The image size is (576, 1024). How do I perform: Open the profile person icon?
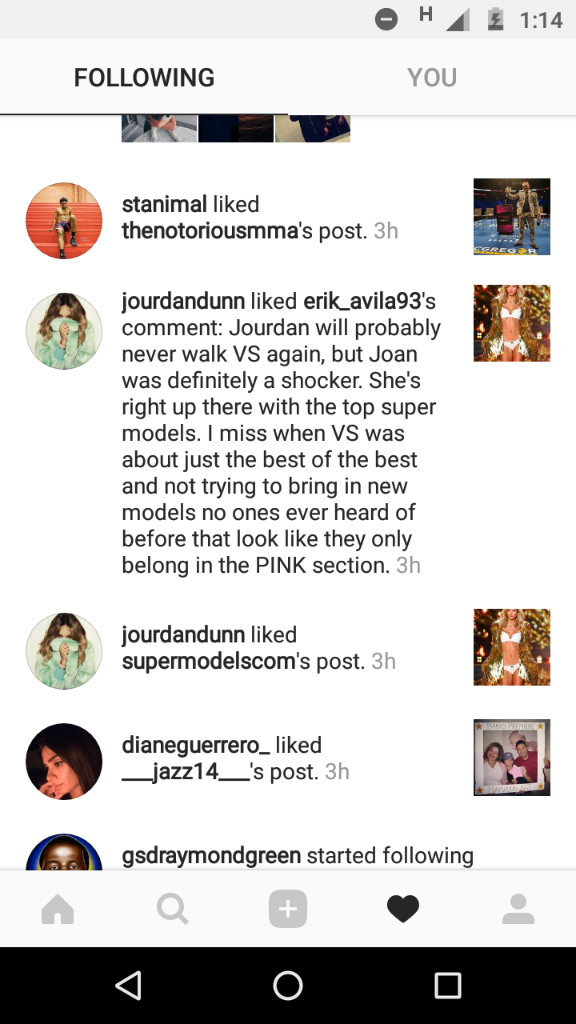click(519, 908)
